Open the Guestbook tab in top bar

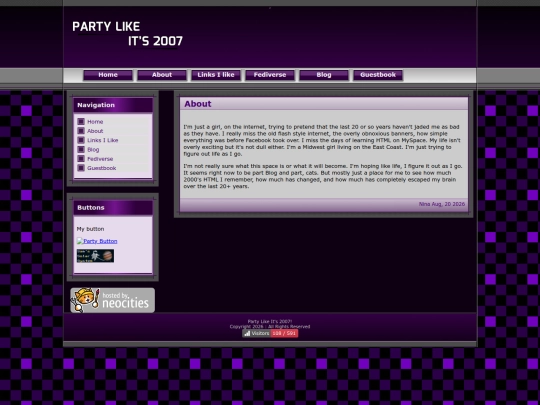pos(378,75)
